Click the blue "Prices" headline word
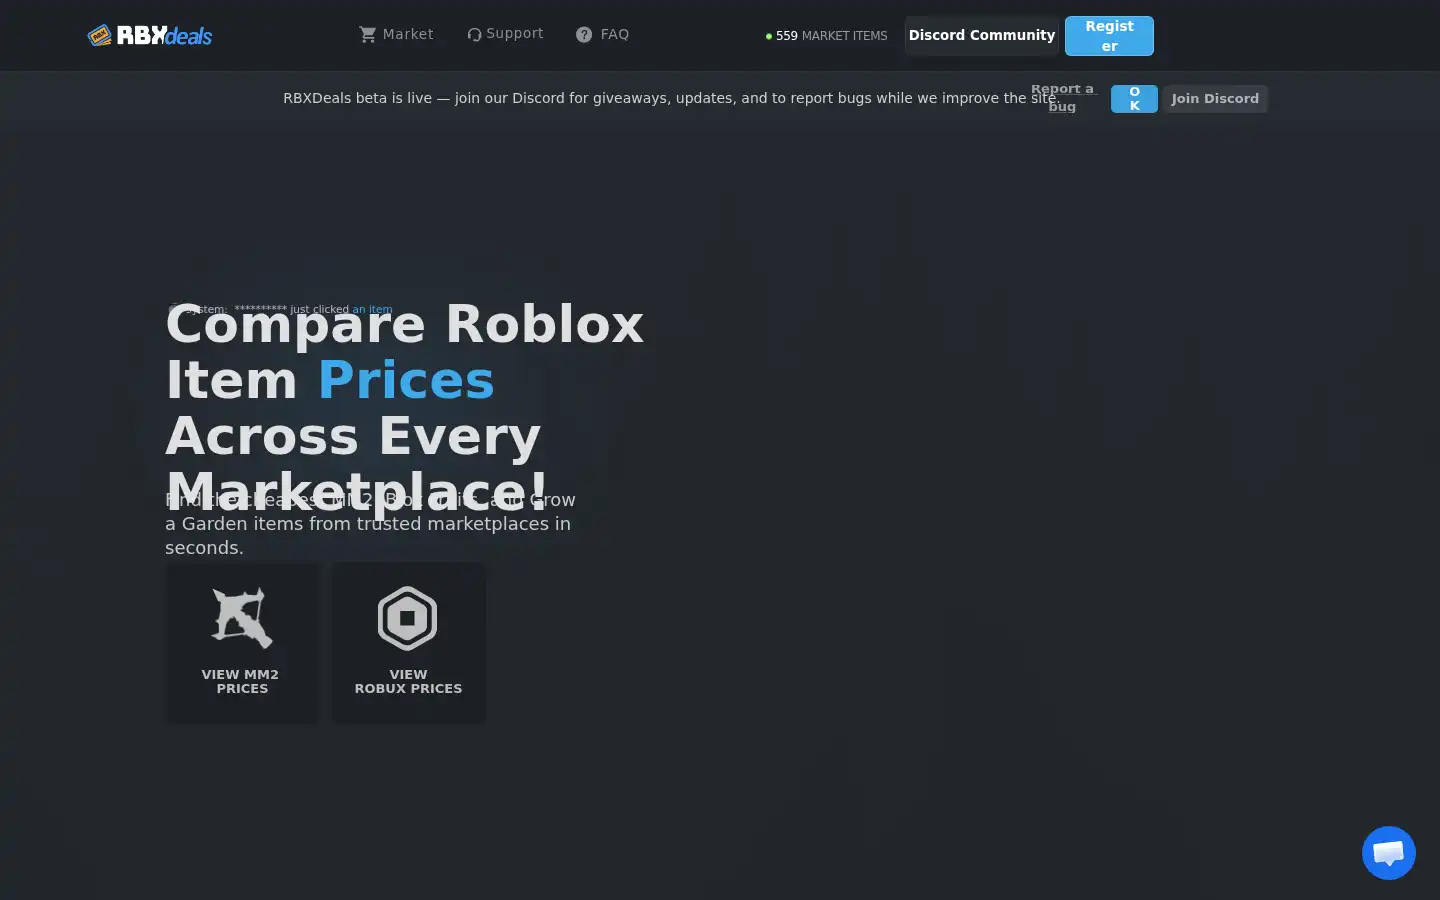Screen dimensions: 1440x900 pyautogui.click(x=406, y=380)
